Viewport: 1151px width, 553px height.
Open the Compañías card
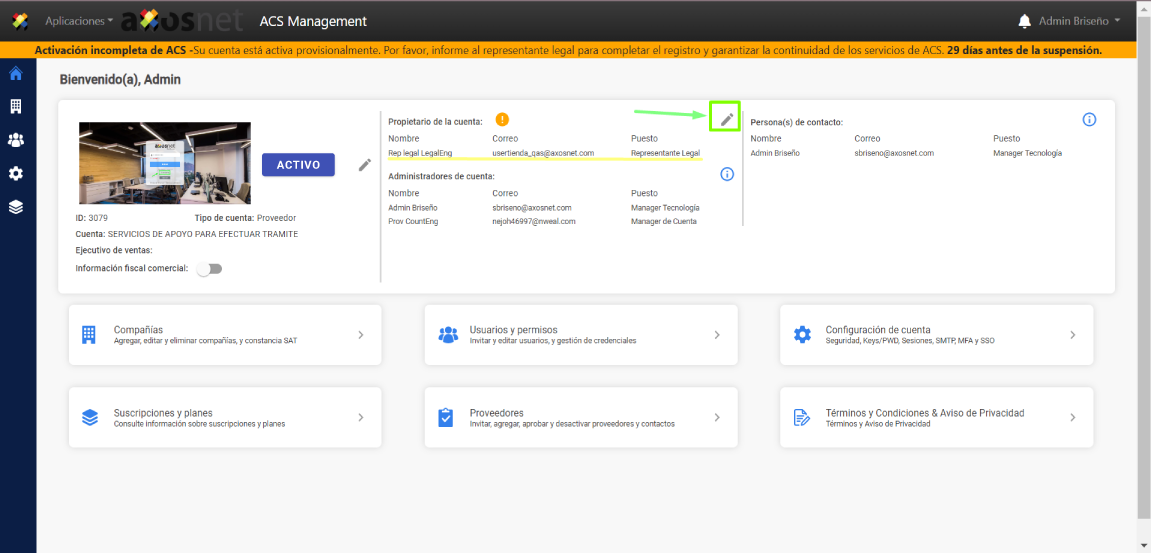click(225, 335)
